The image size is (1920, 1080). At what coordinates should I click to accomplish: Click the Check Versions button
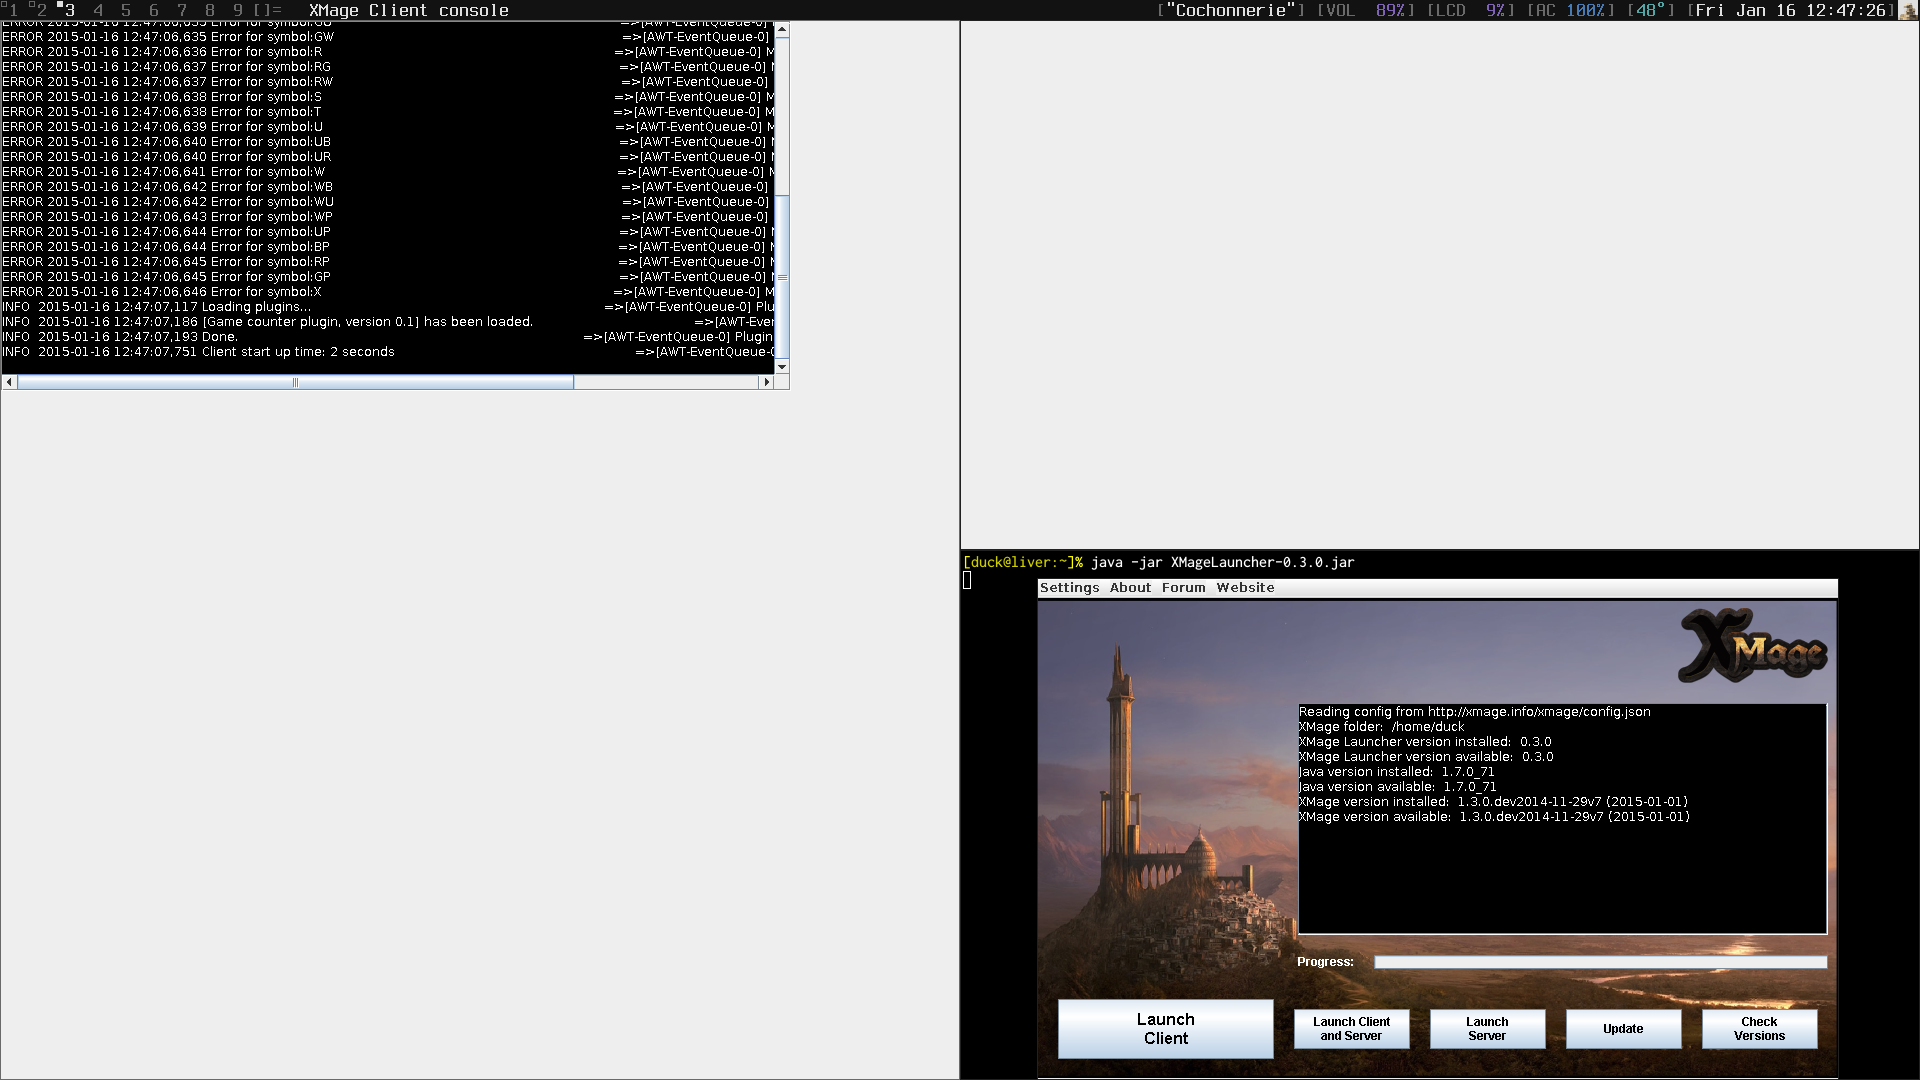coord(1759,1029)
